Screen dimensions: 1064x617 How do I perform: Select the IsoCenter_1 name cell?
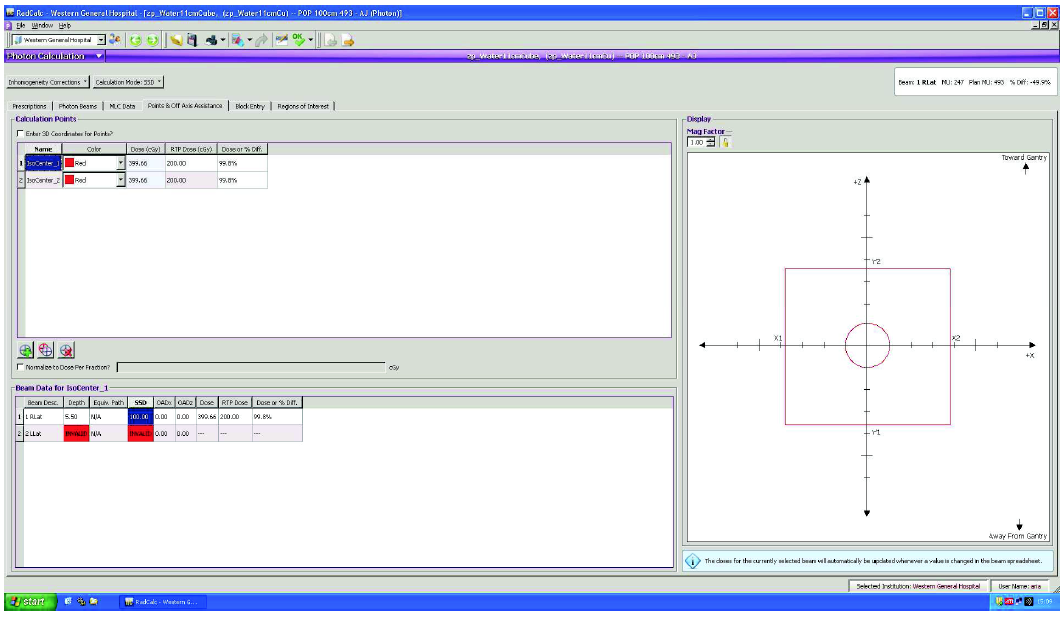tap(43, 164)
